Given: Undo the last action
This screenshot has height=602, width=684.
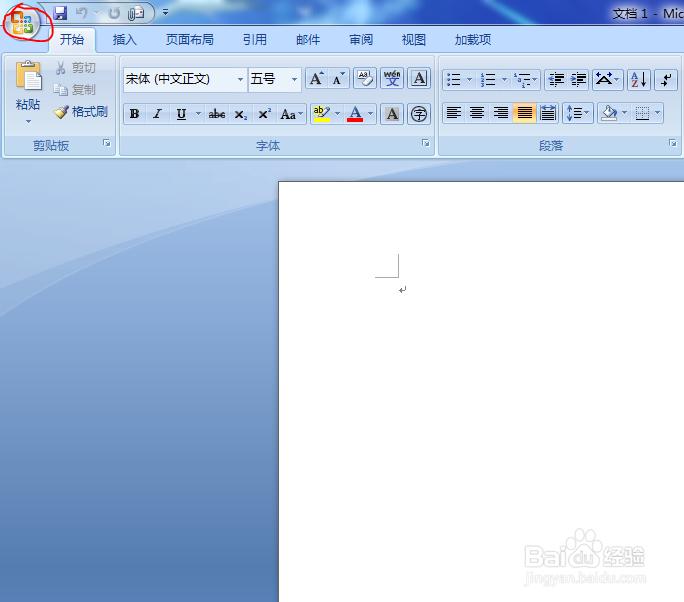Looking at the screenshot, I should point(82,13).
